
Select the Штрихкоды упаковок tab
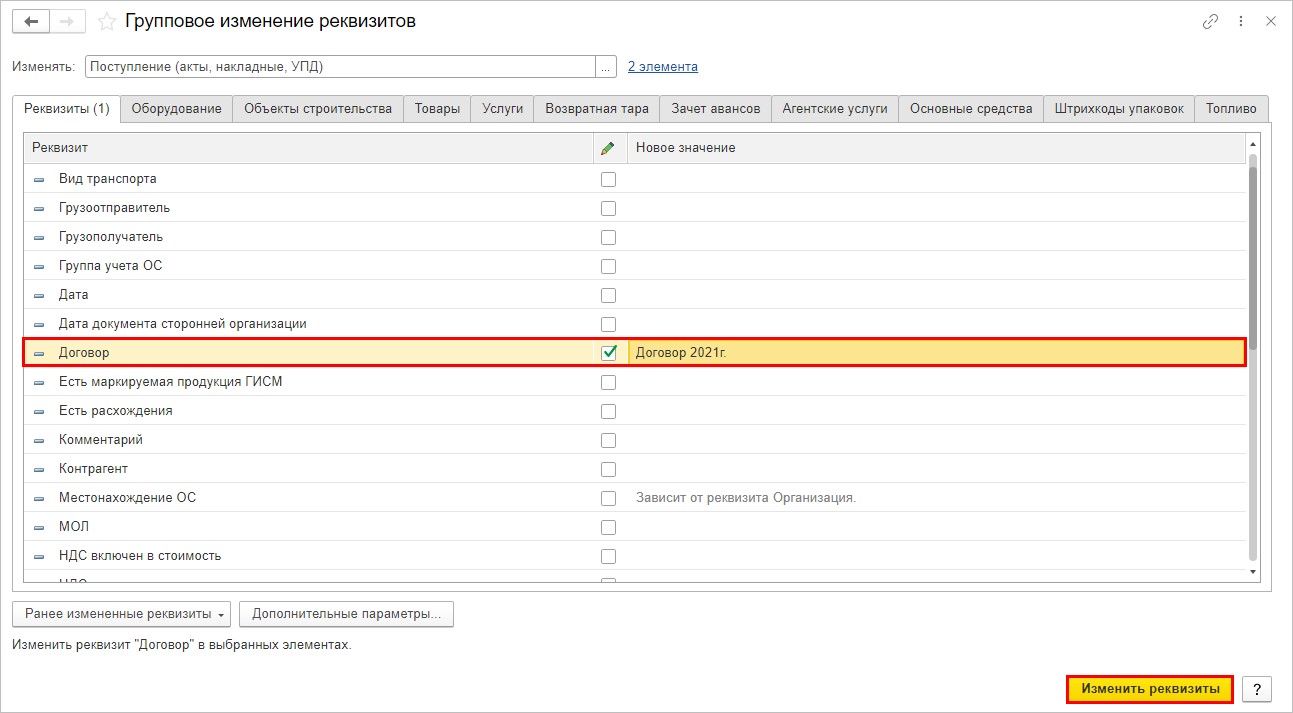point(1119,109)
